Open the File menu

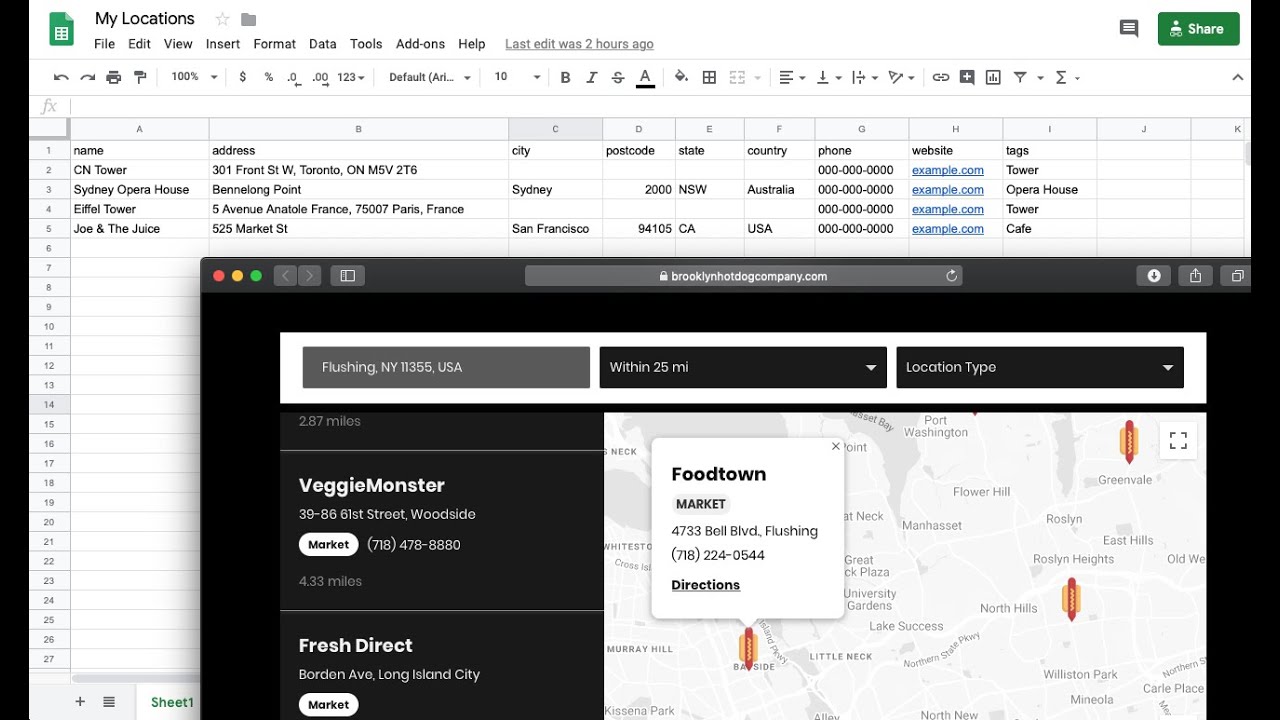(x=105, y=44)
